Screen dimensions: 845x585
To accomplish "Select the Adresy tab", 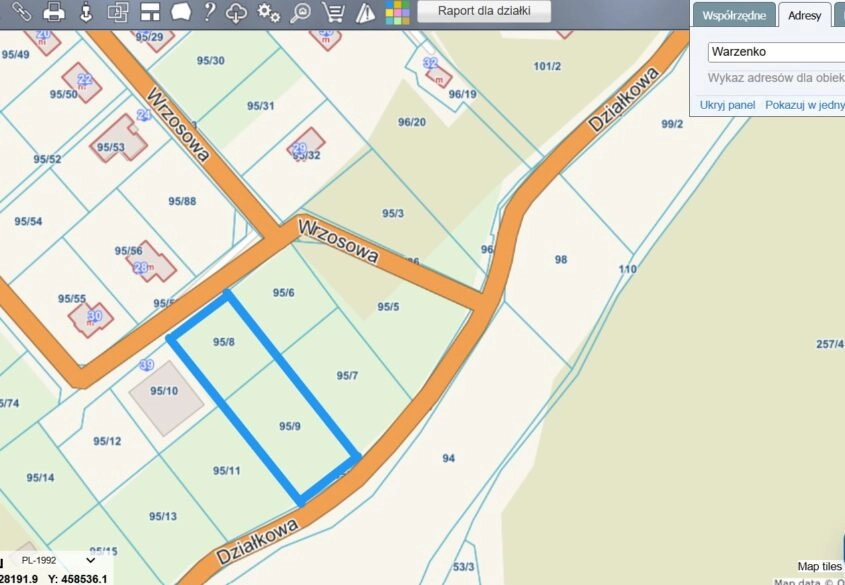I will coord(804,16).
